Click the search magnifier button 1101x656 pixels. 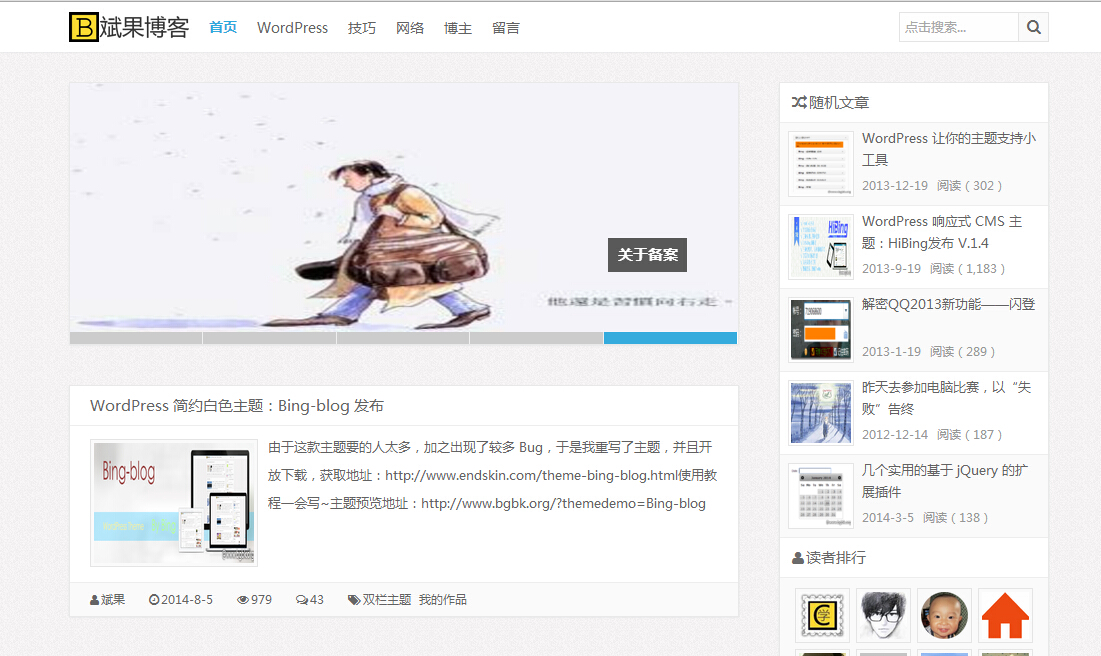pyautogui.click(x=1034, y=27)
